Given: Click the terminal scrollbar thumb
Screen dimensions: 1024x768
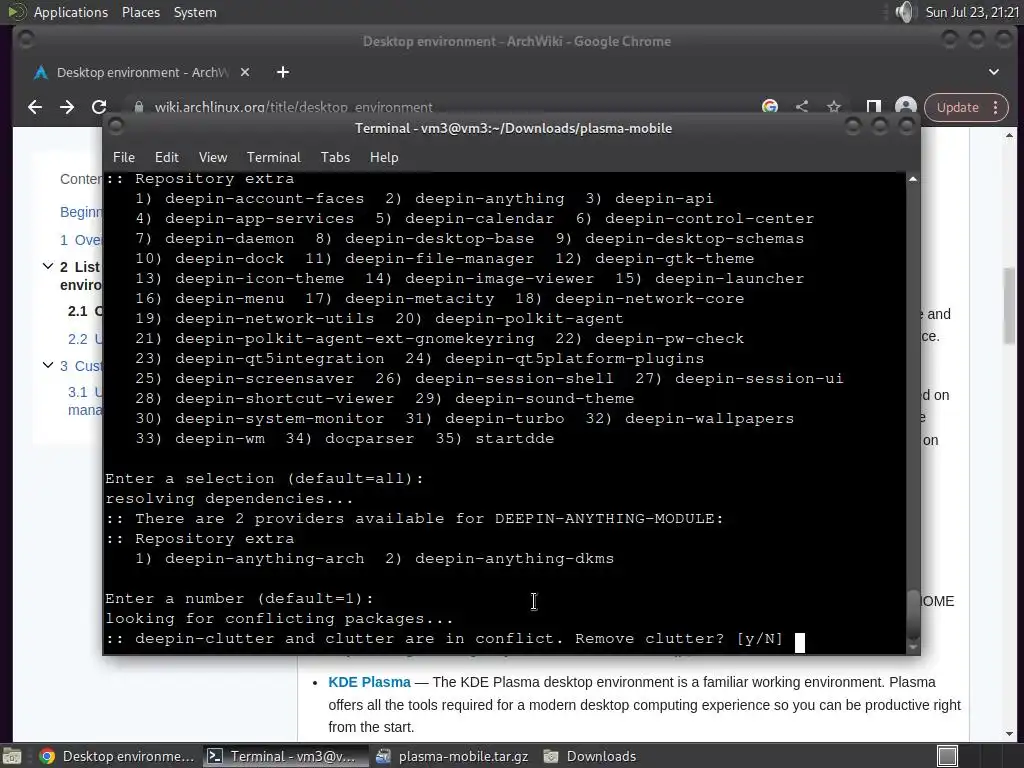Looking at the screenshot, I should pos(913,616).
